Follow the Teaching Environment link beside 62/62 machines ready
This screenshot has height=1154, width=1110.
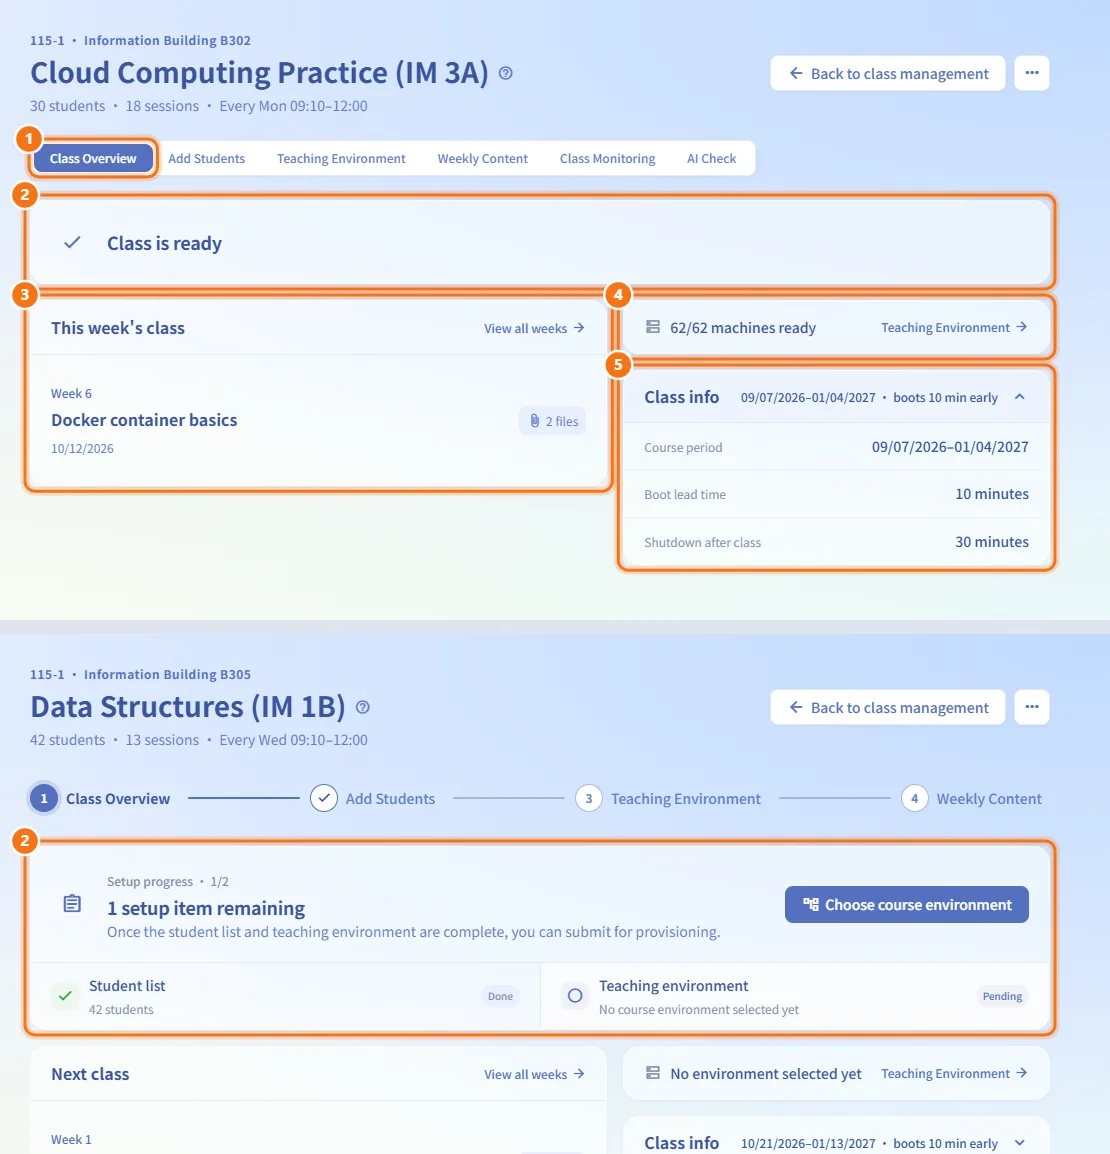click(955, 328)
